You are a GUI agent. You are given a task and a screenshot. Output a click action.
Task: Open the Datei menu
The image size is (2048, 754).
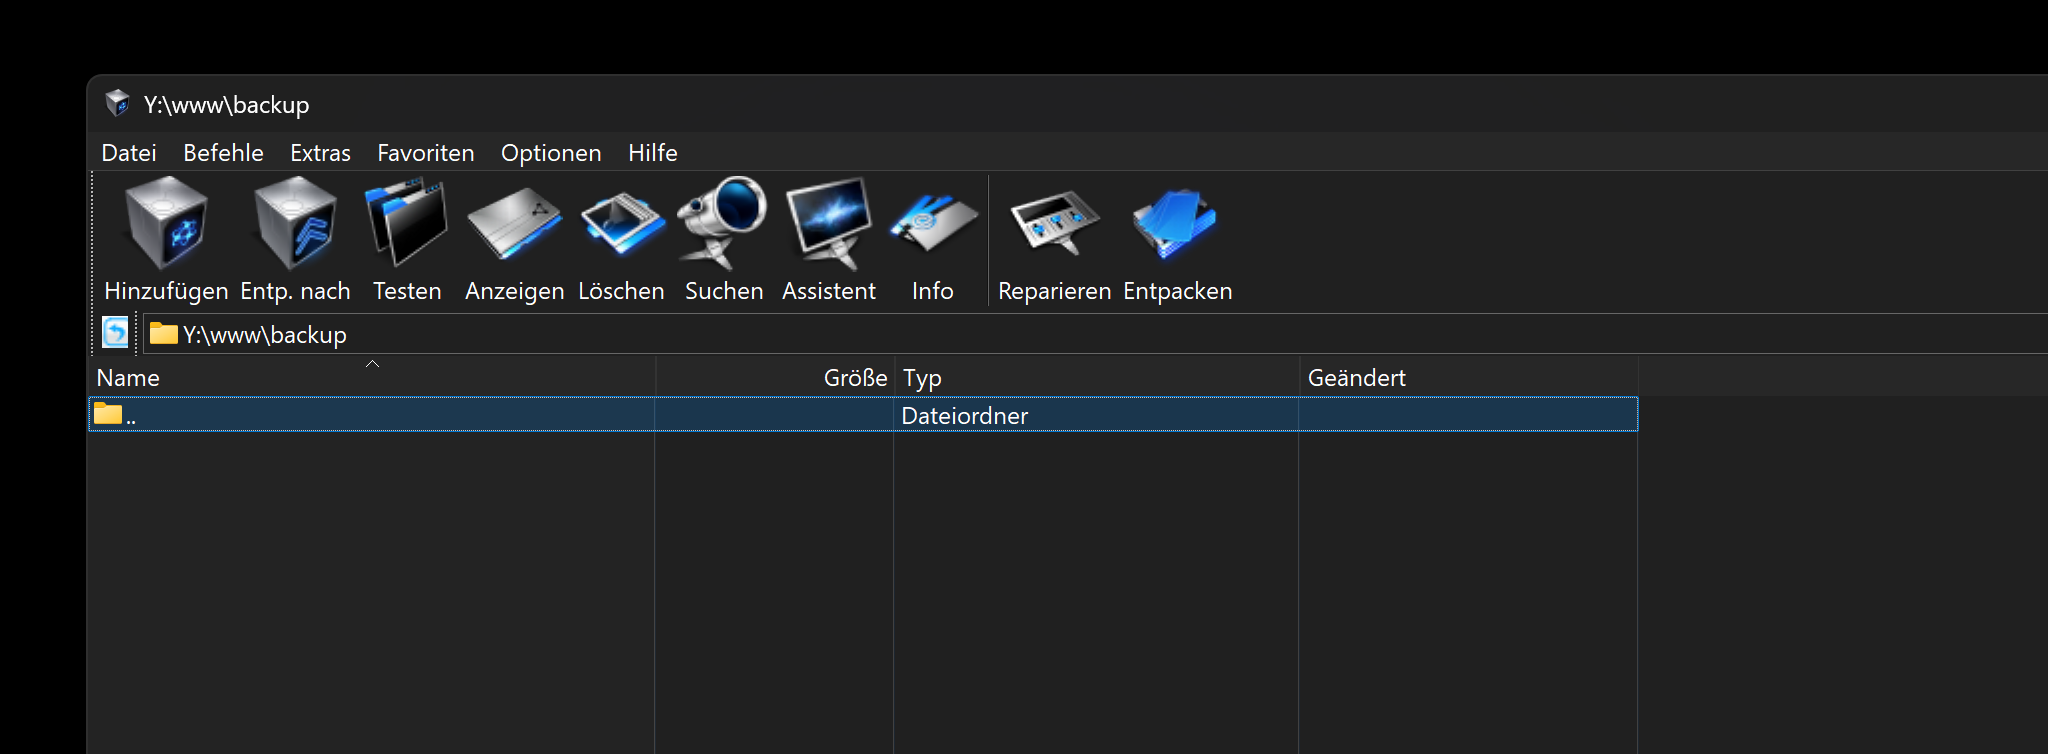click(x=129, y=153)
